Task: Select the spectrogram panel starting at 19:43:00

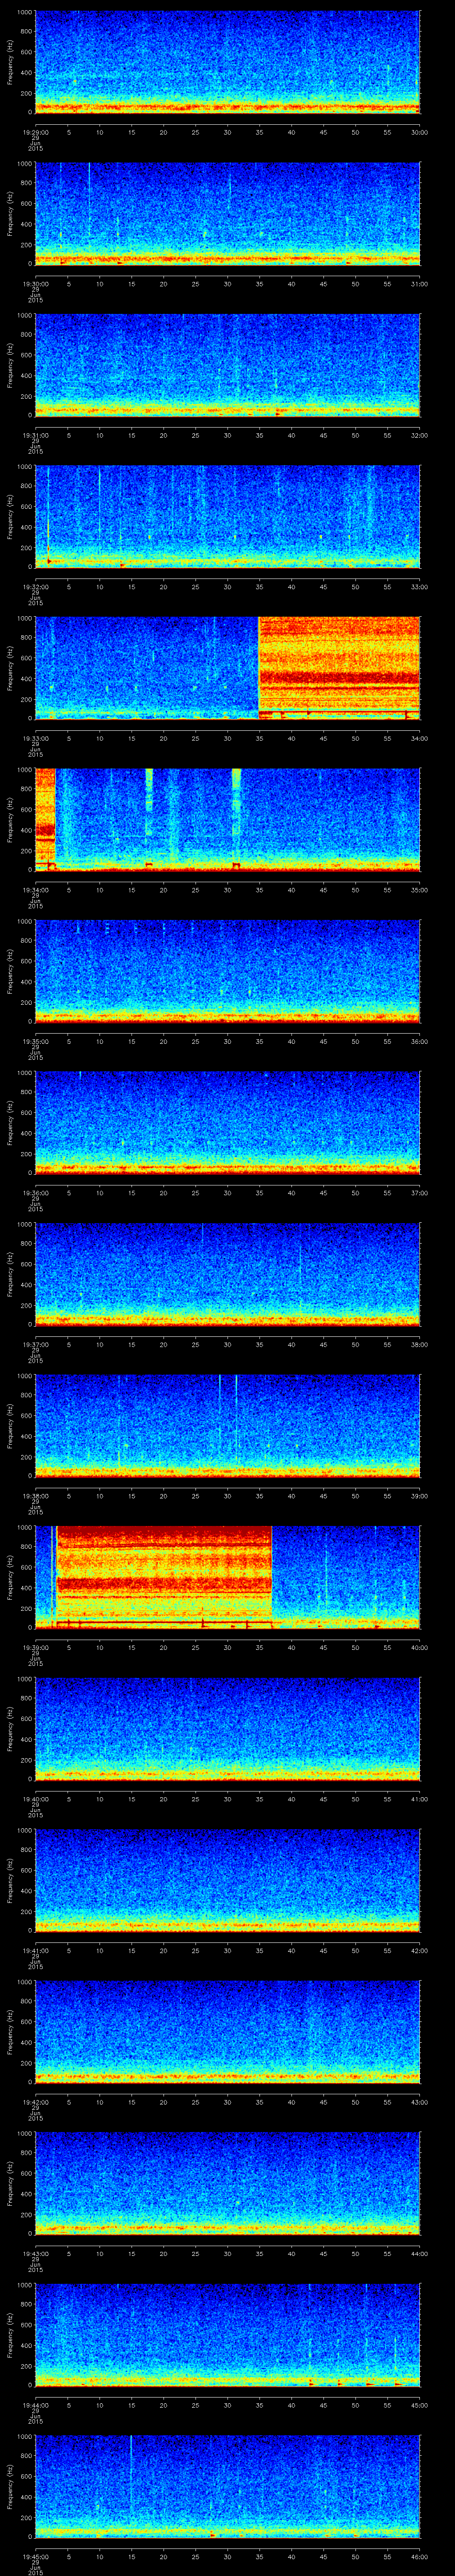Action: 227,2183
